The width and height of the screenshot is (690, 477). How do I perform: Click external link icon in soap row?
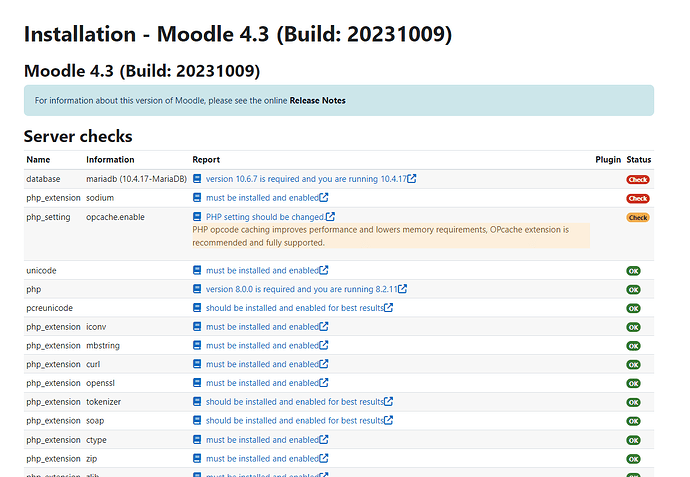pyautogui.click(x=388, y=420)
